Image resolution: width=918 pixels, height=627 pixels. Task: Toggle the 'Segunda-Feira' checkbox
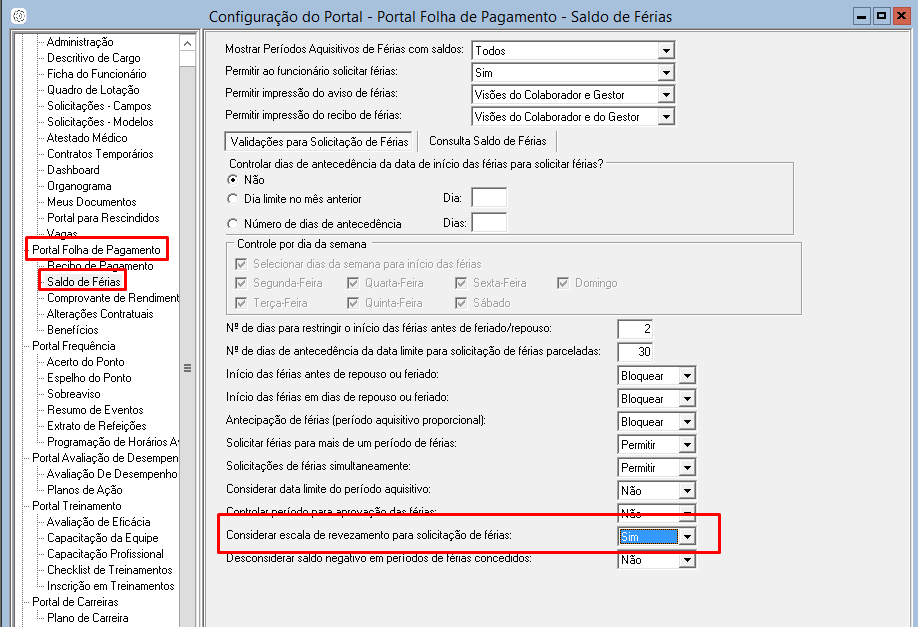tap(240, 283)
